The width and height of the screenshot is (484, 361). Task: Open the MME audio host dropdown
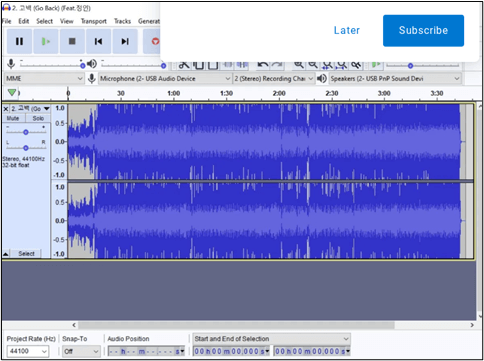44,79
